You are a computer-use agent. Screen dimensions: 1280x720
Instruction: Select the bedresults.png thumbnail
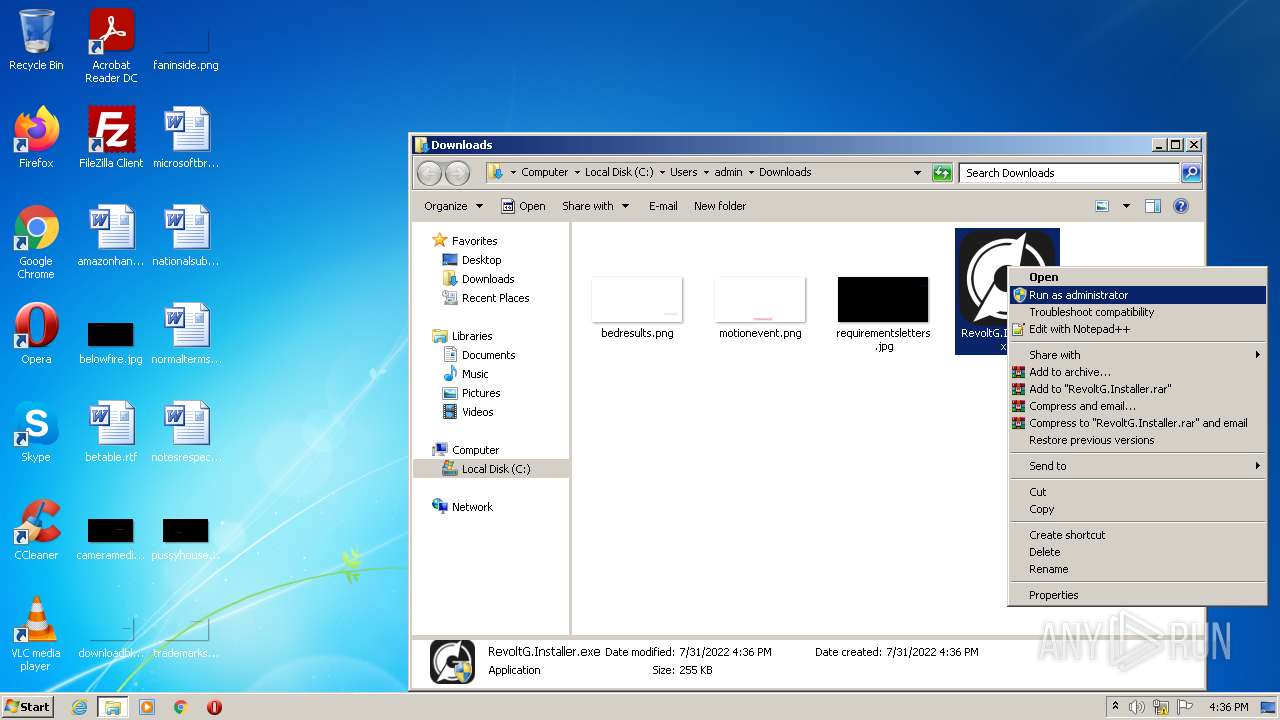coord(637,310)
